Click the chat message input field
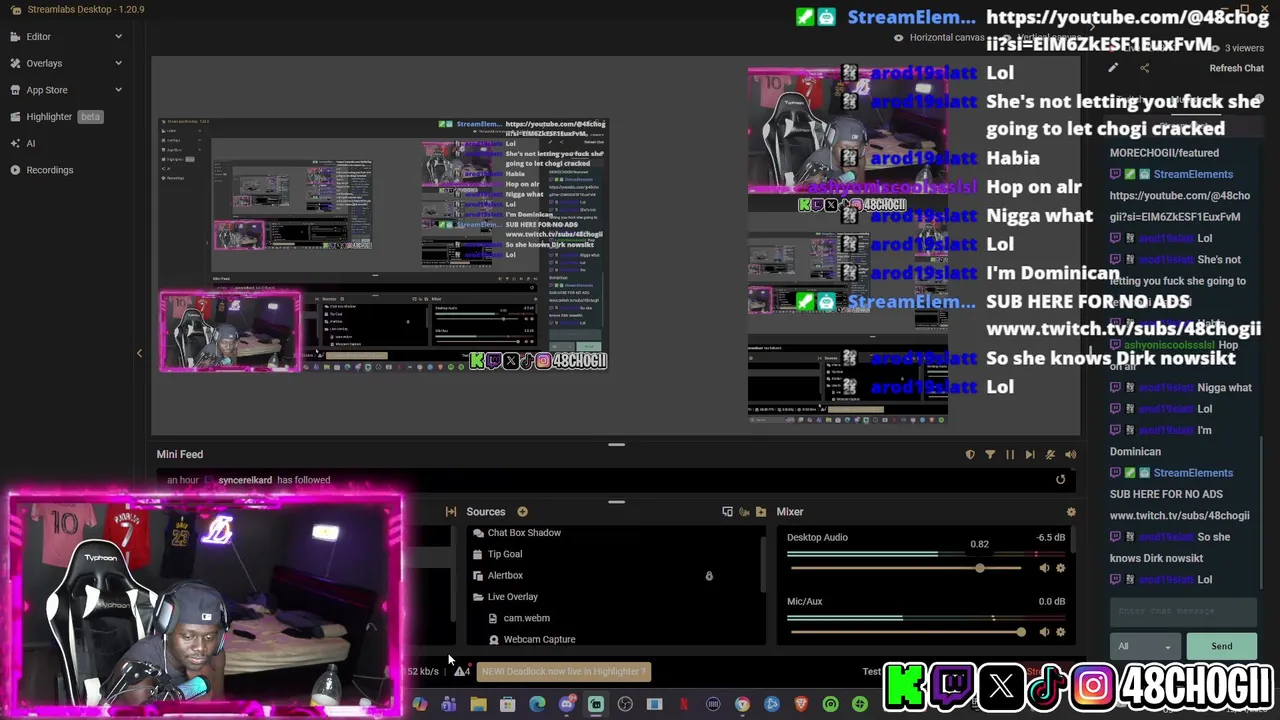The height and width of the screenshot is (720, 1280). pos(1183,611)
